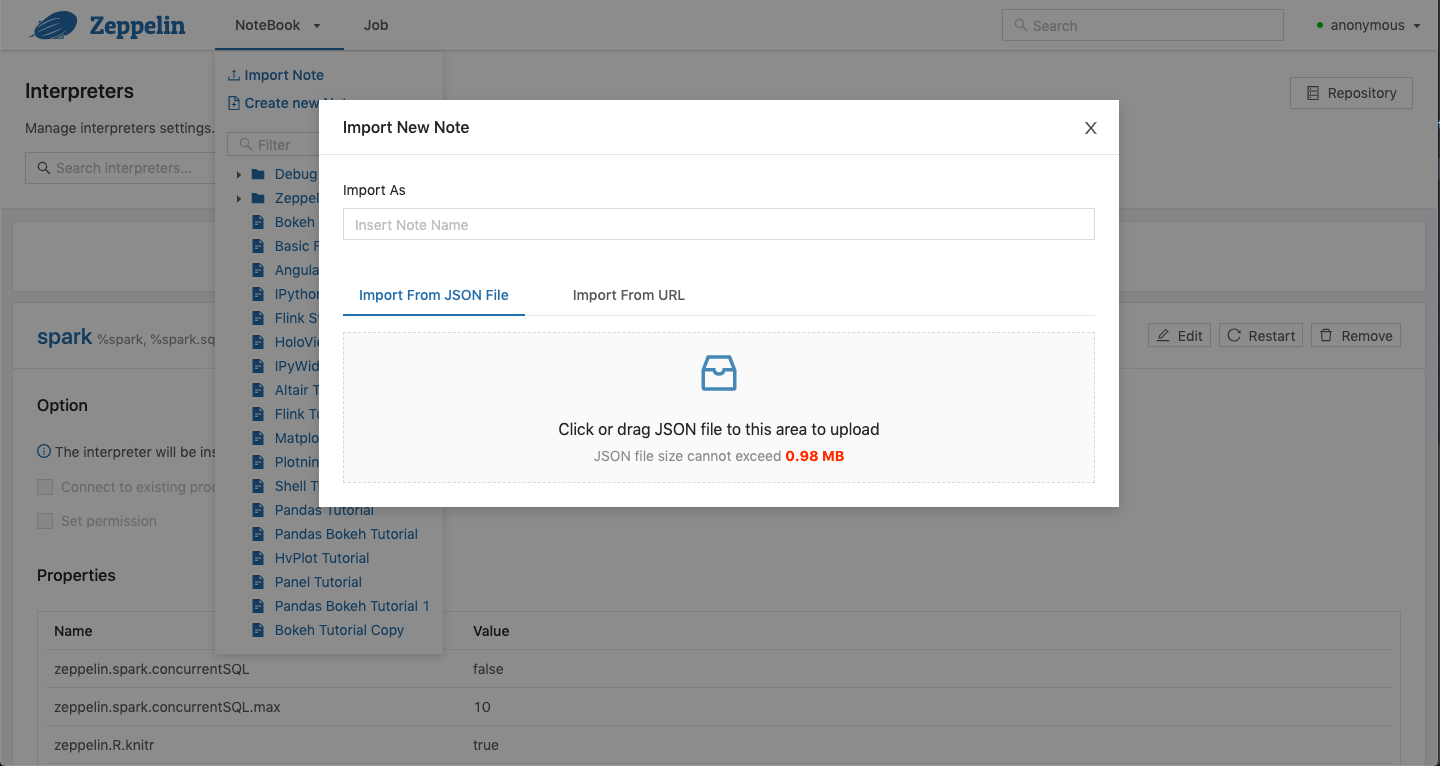The height and width of the screenshot is (766, 1440).
Task: Toggle Connect to existing process checkbox
Action: [x=45, y=487]
